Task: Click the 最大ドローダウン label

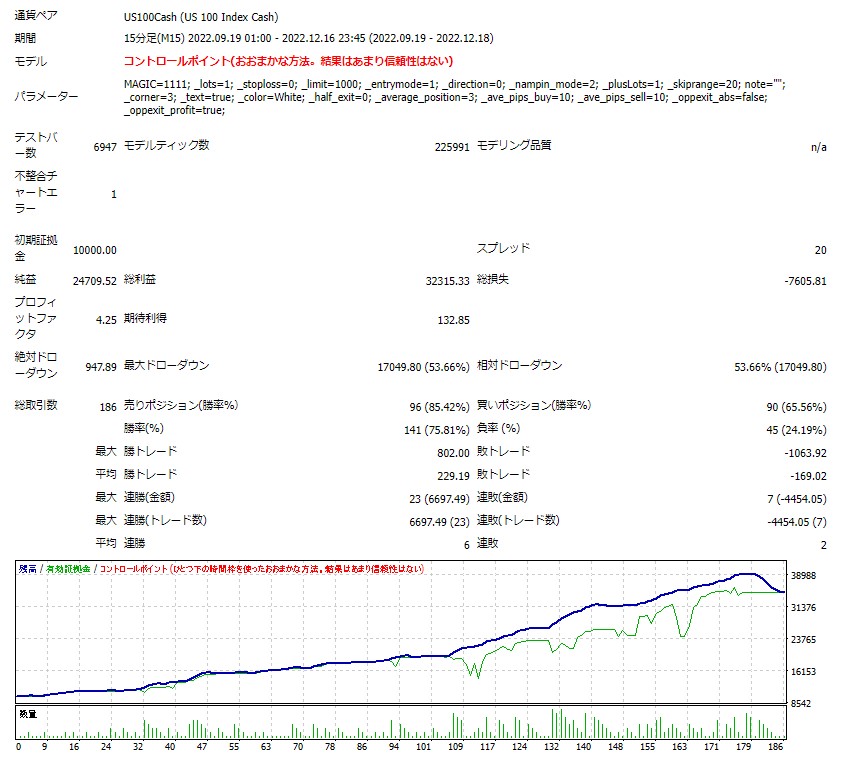Action: click(167, 365)
